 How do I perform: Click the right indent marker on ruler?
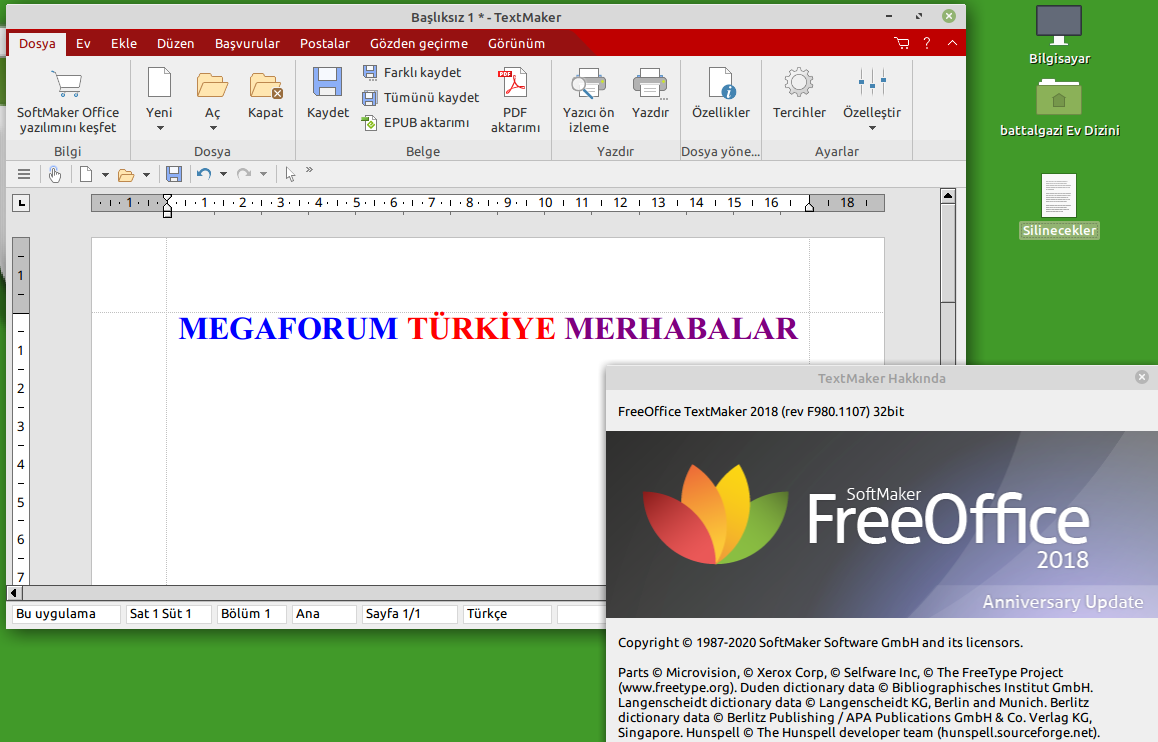[x=809, y=206]
